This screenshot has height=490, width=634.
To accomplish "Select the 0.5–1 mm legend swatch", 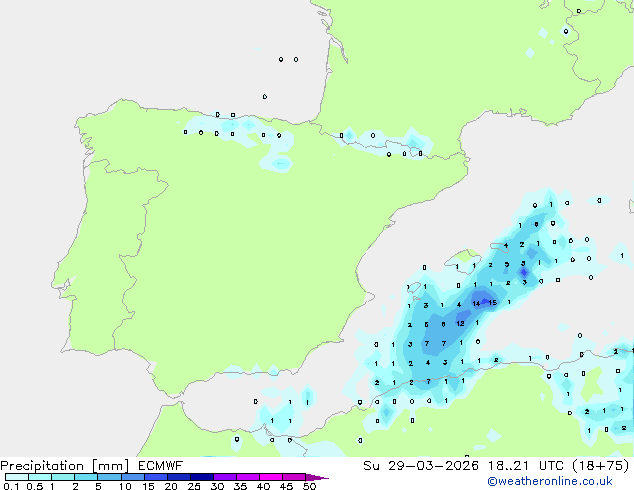I will [x=40, y=477].
